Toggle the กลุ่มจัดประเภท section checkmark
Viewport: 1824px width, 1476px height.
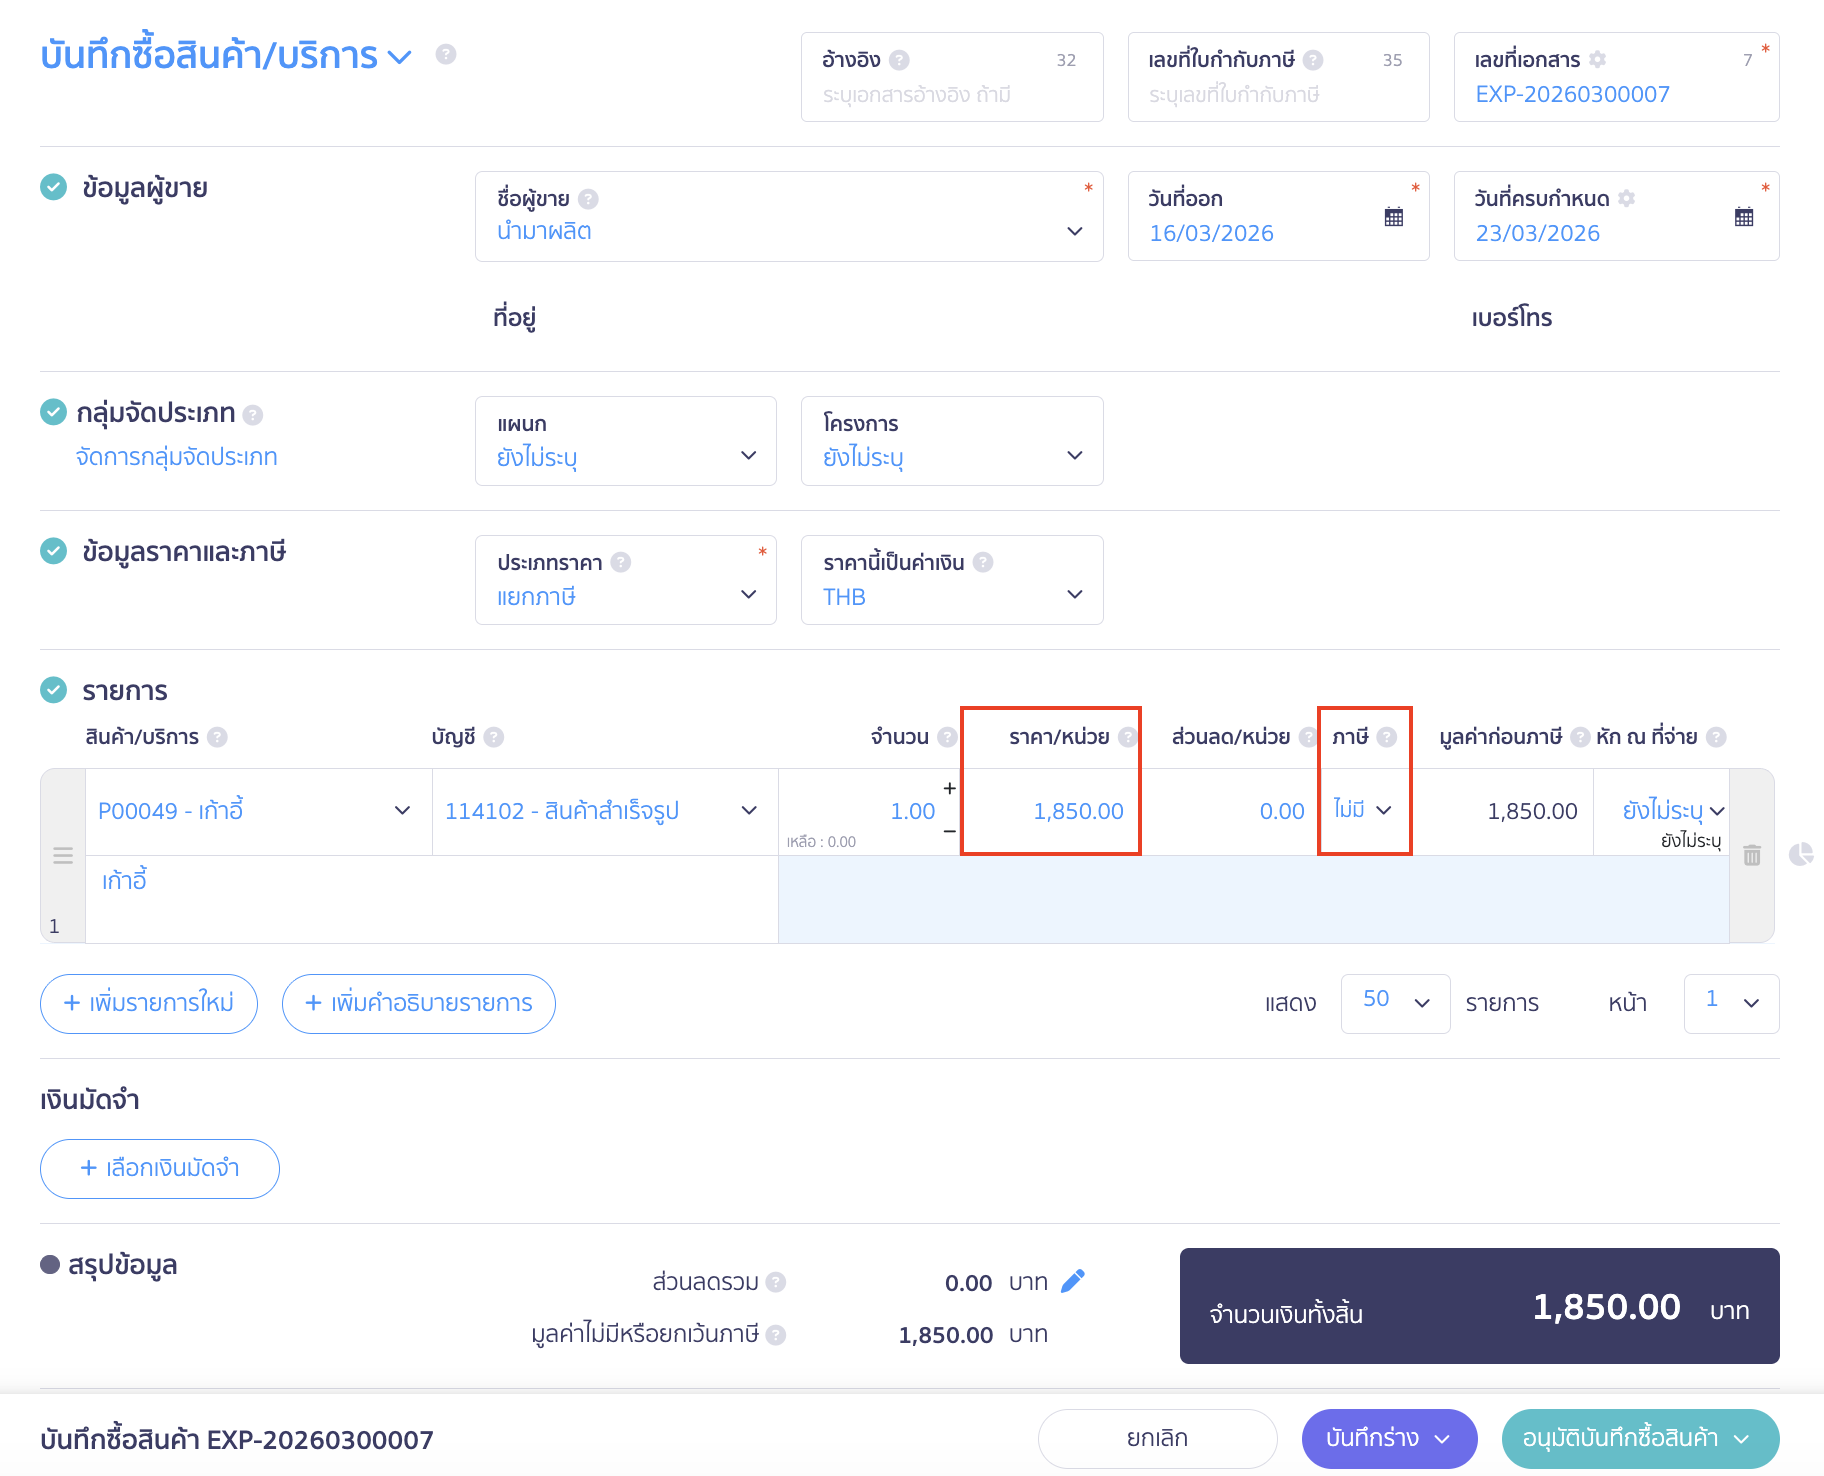tap(53, 412)
